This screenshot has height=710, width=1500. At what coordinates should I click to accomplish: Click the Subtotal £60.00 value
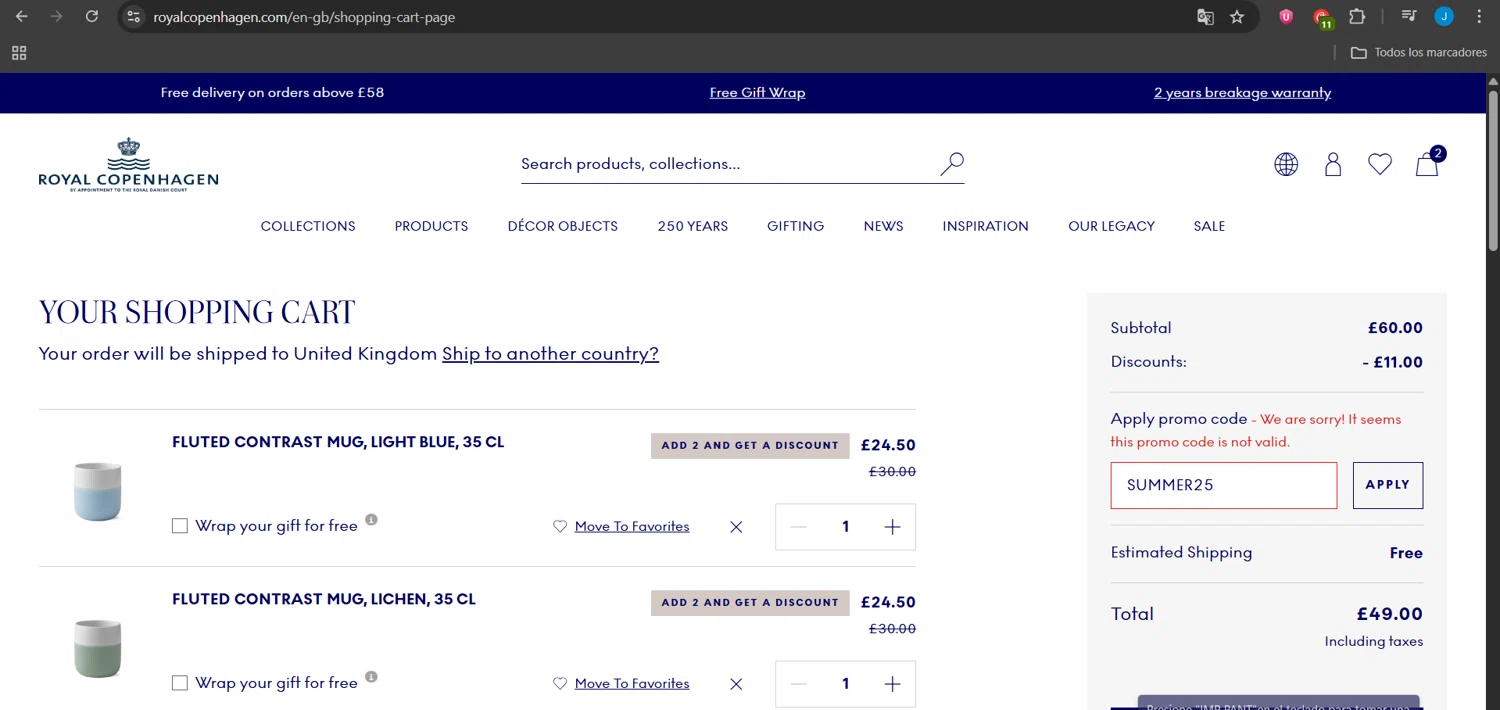click(x=1395, y=328)
